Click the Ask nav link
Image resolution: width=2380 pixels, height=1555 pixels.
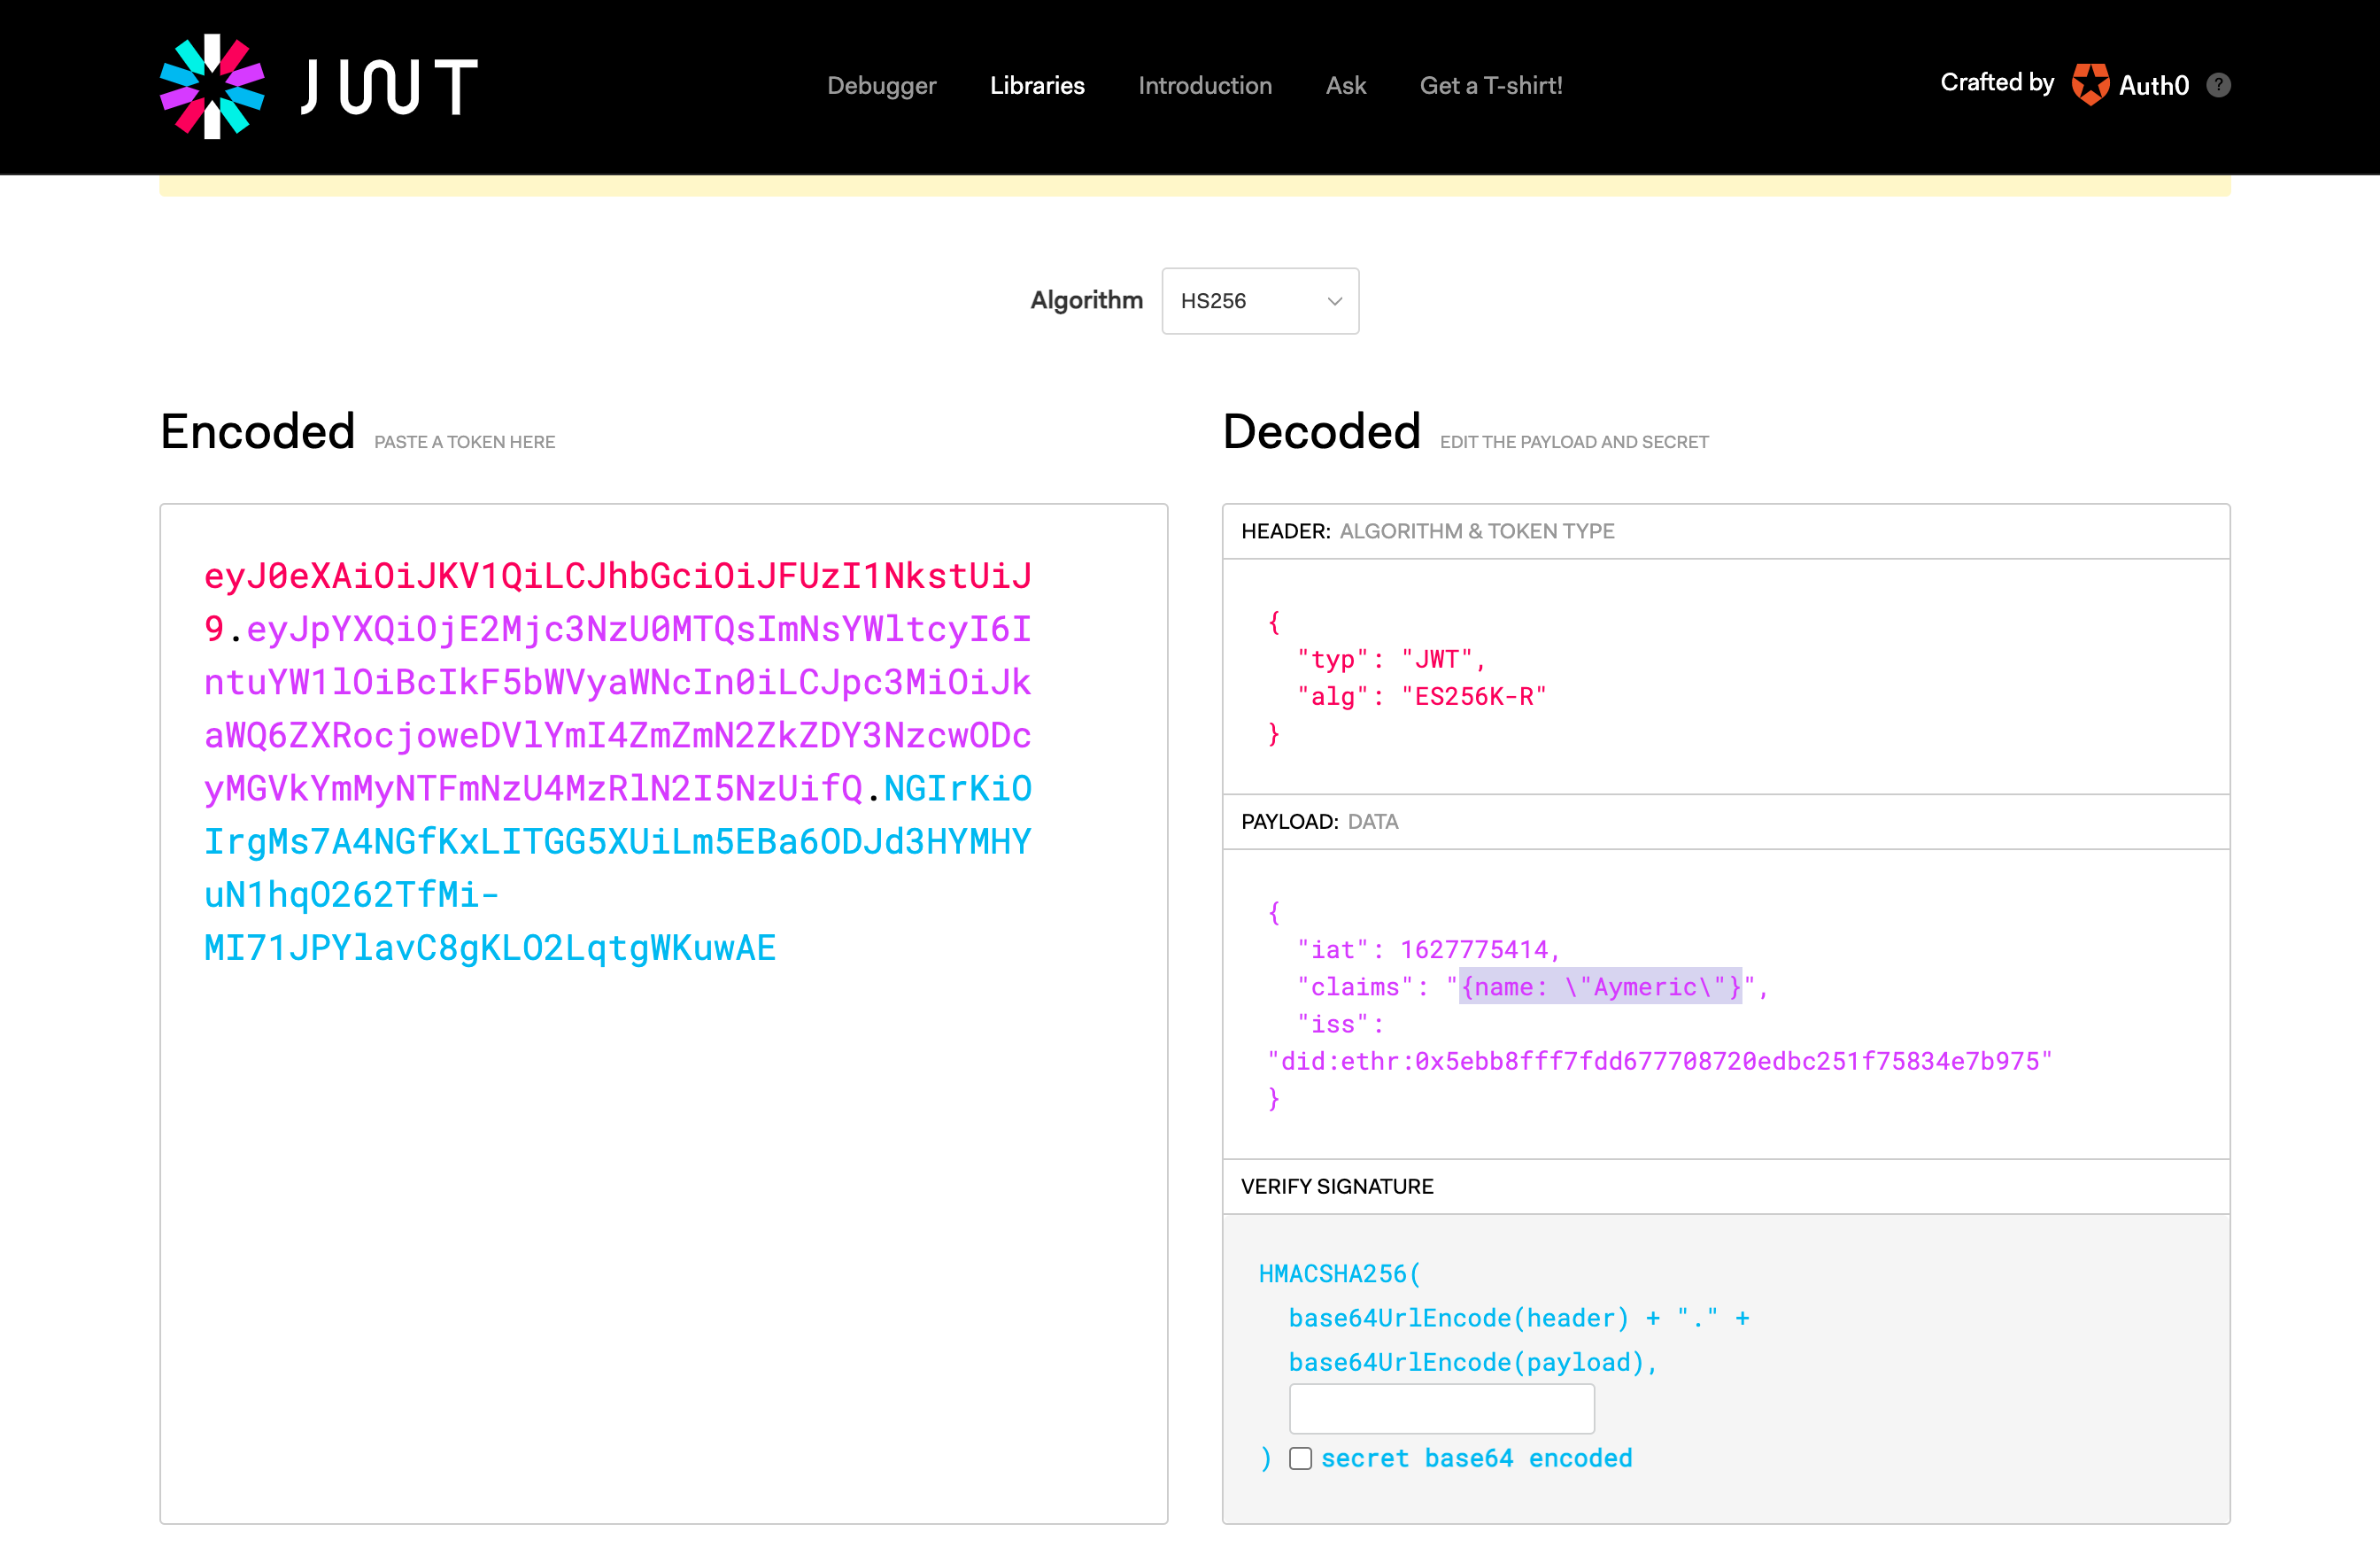[x=1345, y=86]
